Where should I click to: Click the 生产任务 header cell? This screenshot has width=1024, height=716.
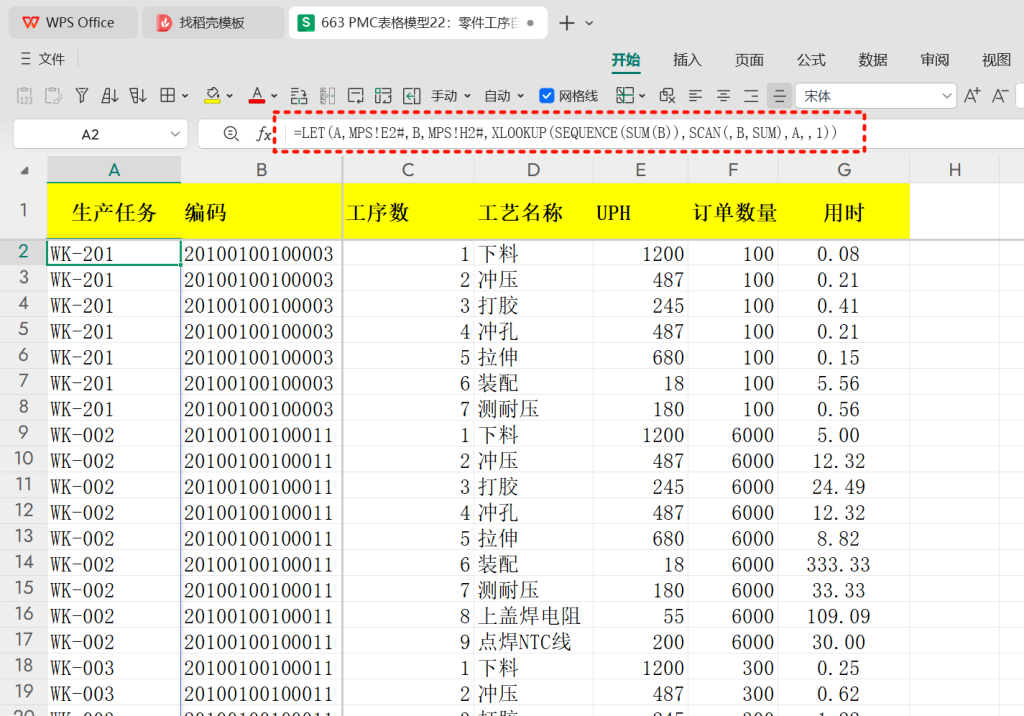click(114, 212)
